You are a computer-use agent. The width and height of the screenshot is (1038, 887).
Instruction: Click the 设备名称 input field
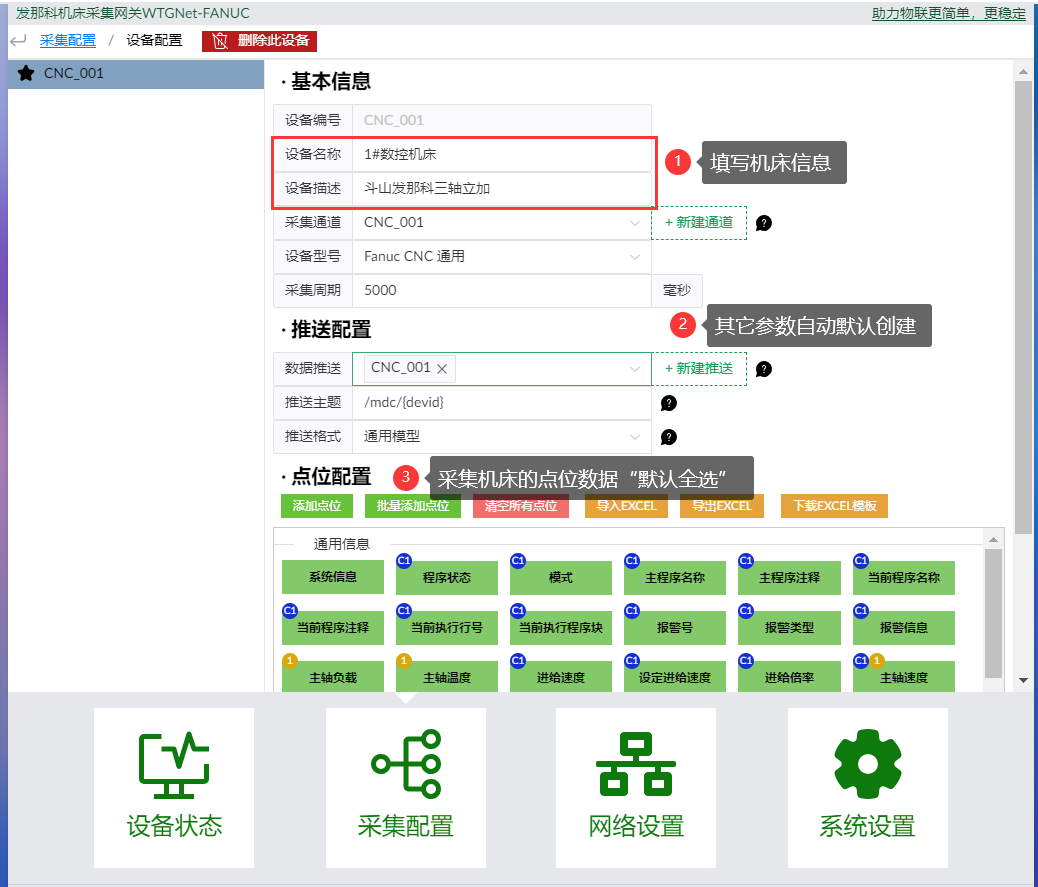point(502,154)
